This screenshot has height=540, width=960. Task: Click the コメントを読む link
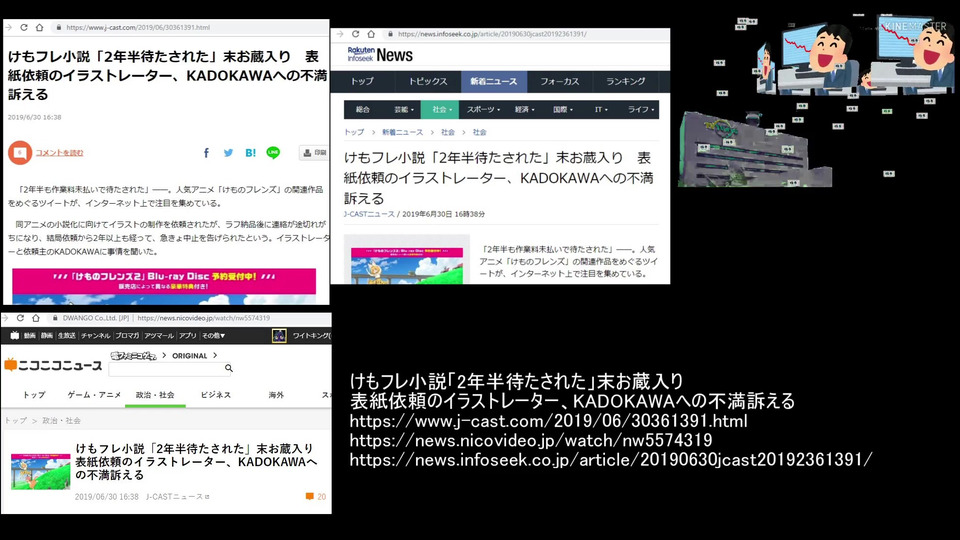click(59, 153)
